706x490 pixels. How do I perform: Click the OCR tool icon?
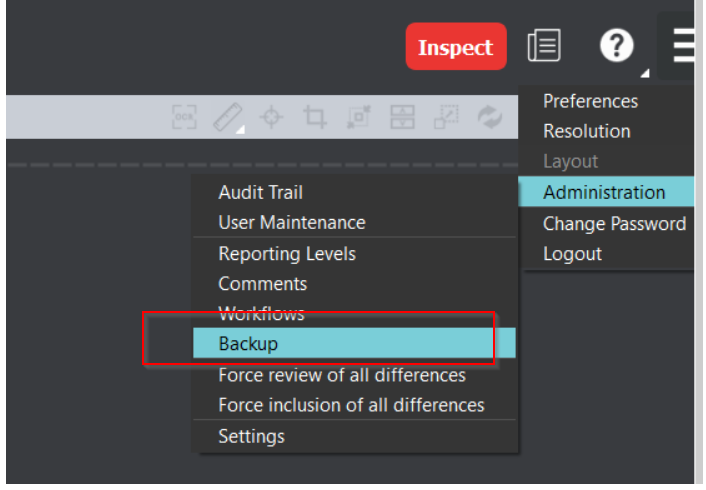[185, 117]
